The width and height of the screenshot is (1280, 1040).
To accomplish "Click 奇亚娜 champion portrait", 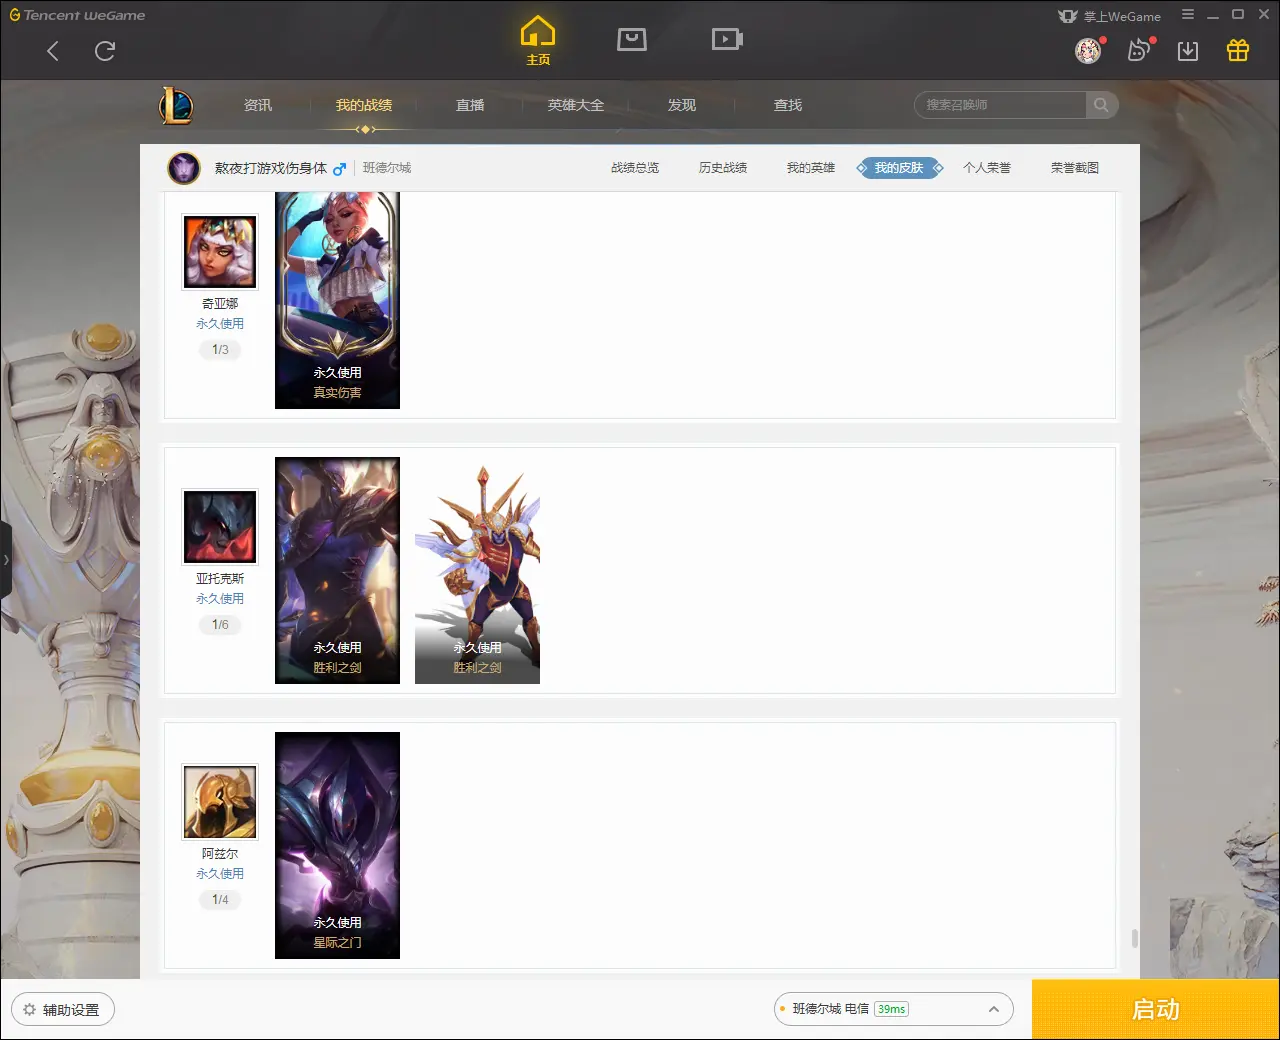I will point(220,252).
